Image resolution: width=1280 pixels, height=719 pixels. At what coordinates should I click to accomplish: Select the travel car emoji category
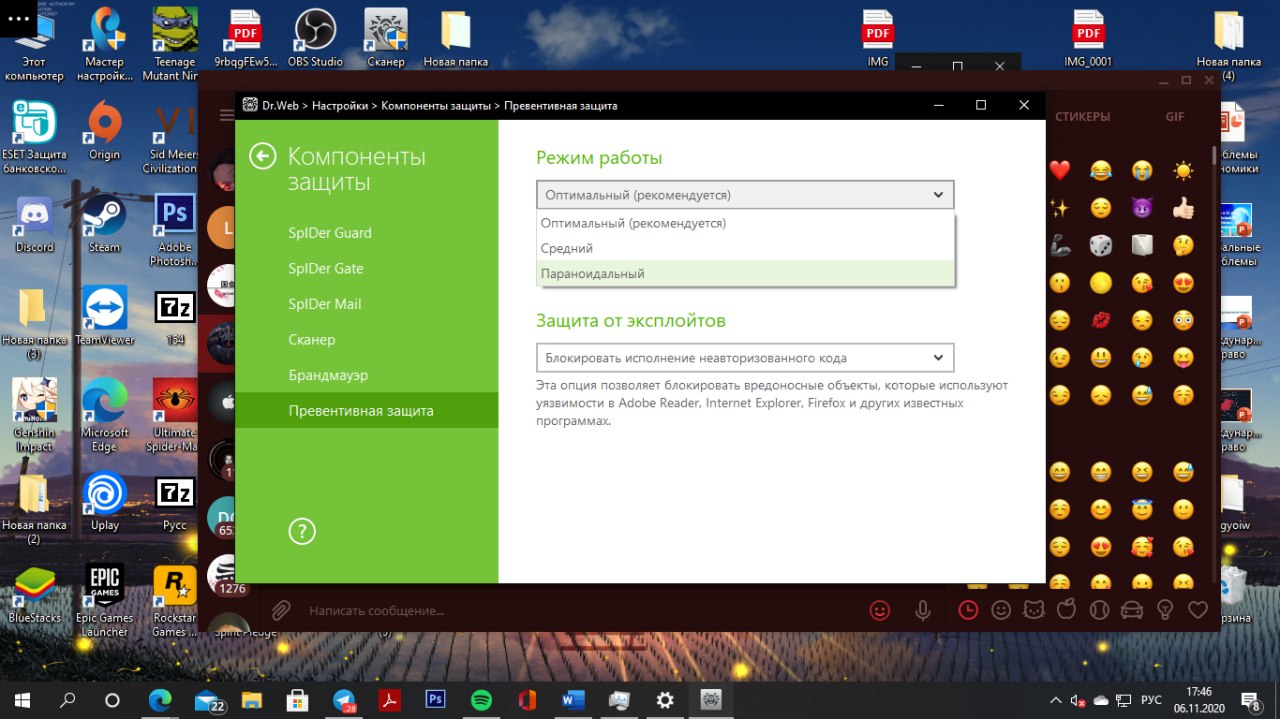(x=1132, y=609)
